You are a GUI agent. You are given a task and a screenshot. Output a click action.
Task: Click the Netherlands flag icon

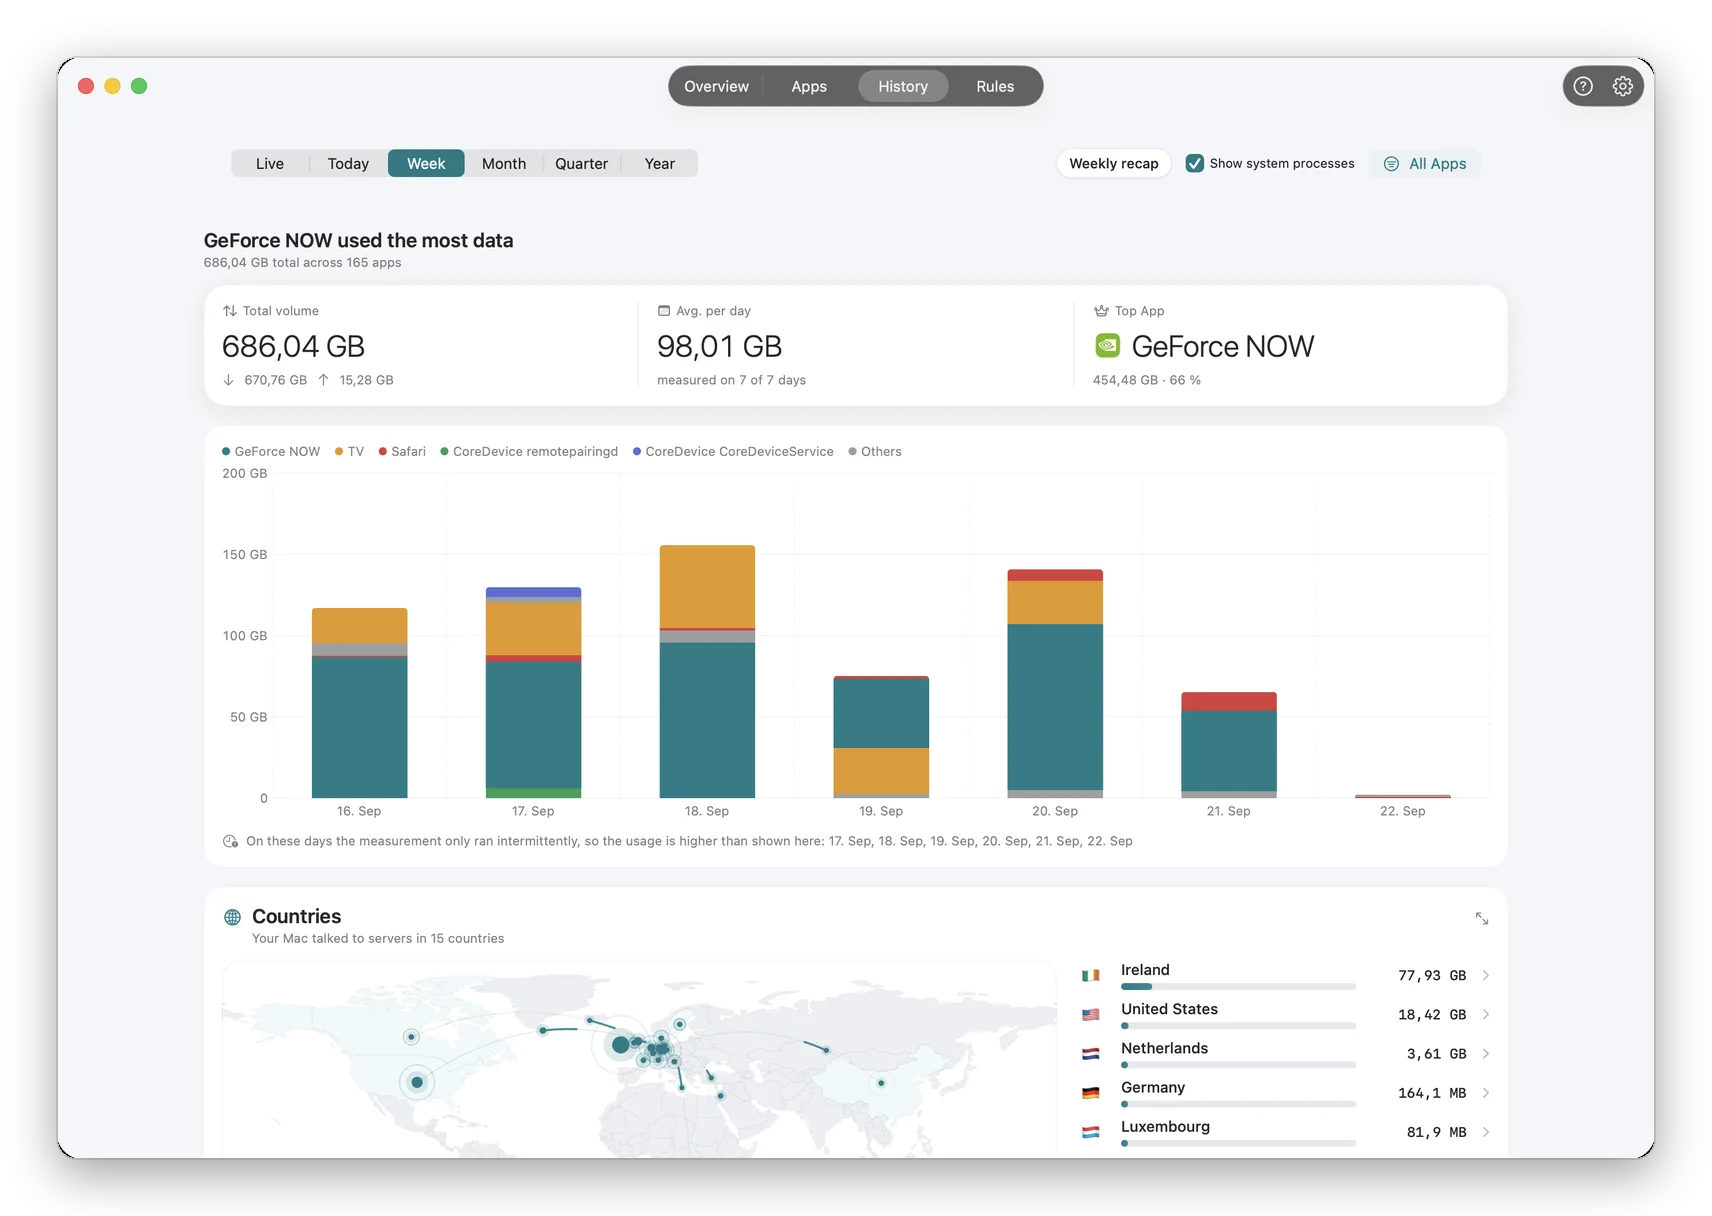point(1091,1053)
